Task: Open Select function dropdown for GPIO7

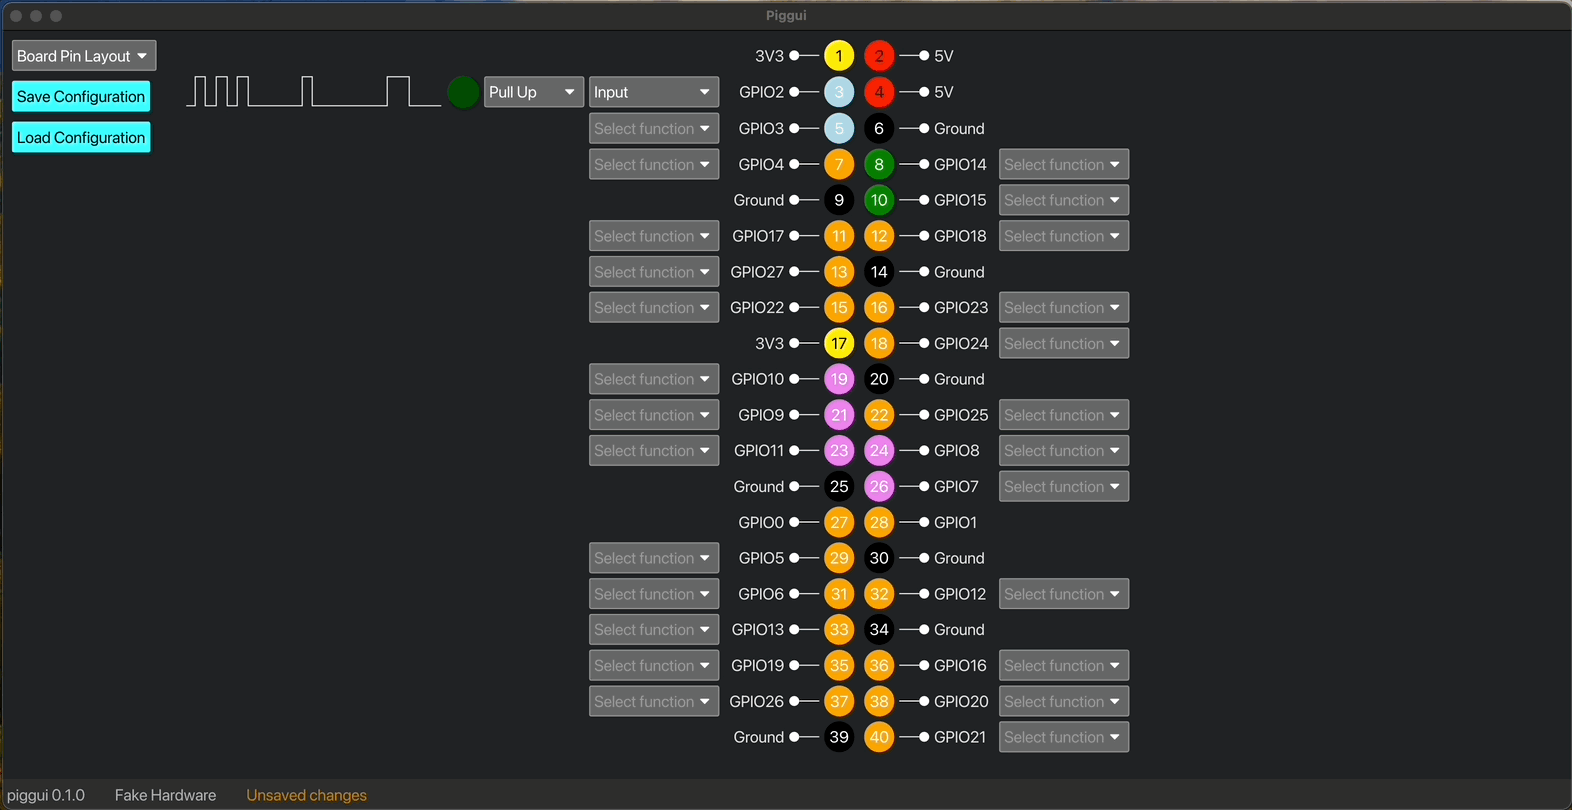Action: tap(1064, 486)
